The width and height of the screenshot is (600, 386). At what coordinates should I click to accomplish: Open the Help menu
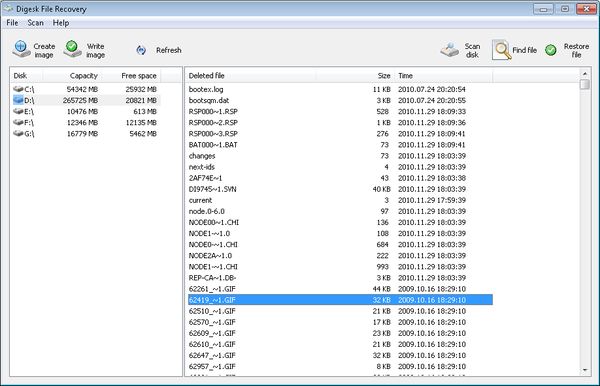(x=61, y=23)
